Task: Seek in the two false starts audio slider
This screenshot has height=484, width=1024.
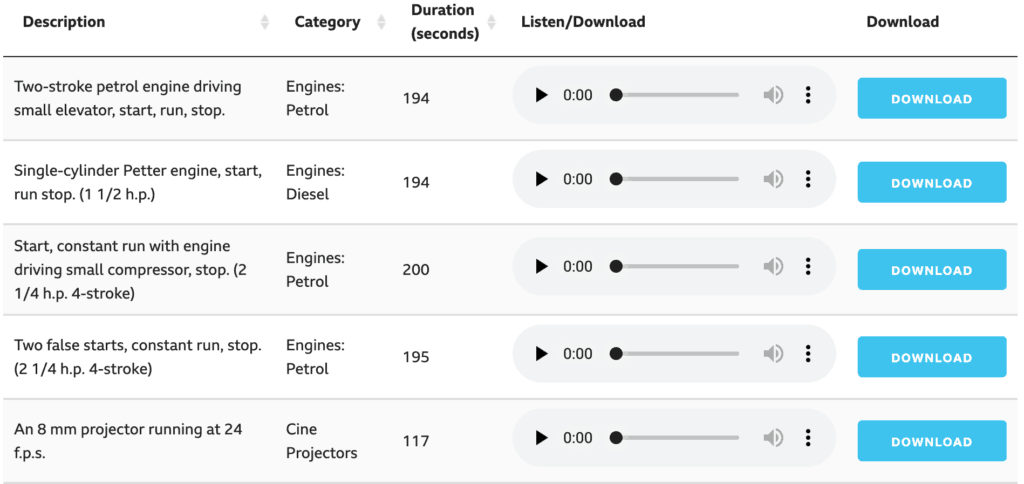Action: [x=675, y=353]
